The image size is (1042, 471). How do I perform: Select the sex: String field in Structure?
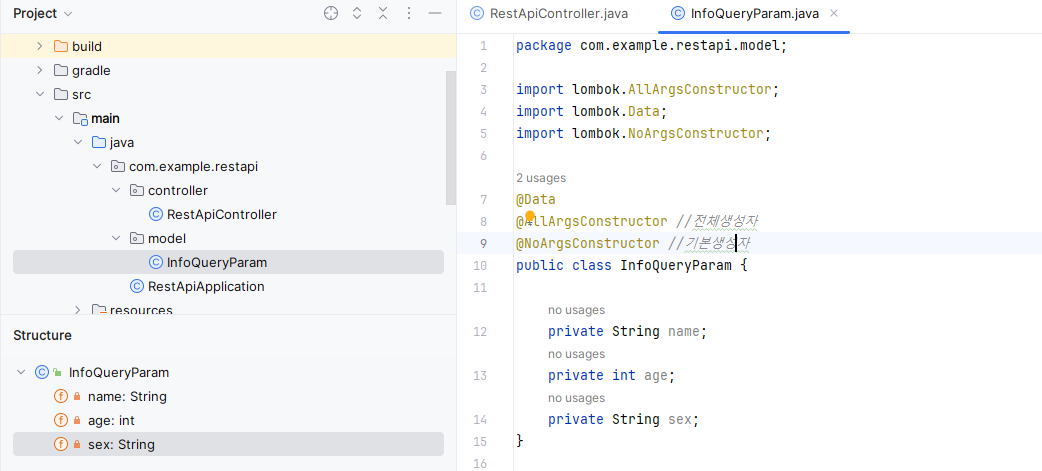click(x=228, y=444)
